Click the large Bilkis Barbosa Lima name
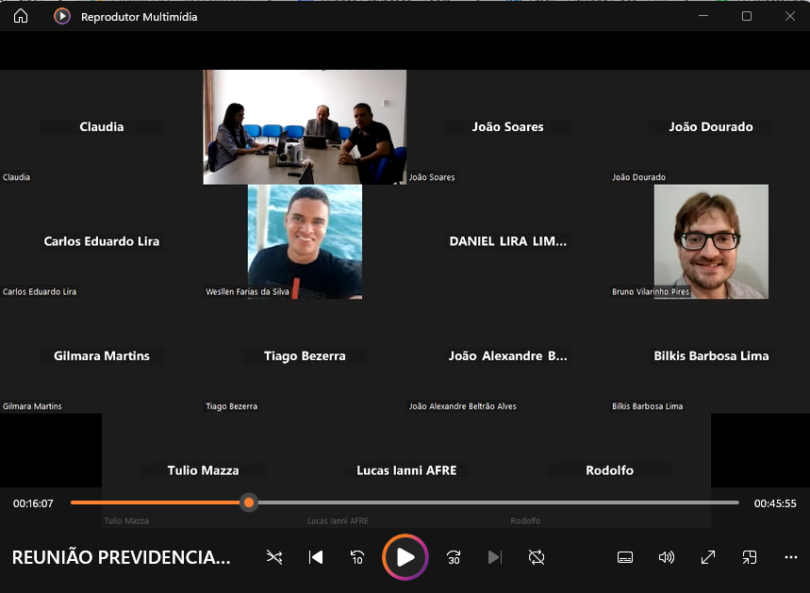 [x=711, y=356]
